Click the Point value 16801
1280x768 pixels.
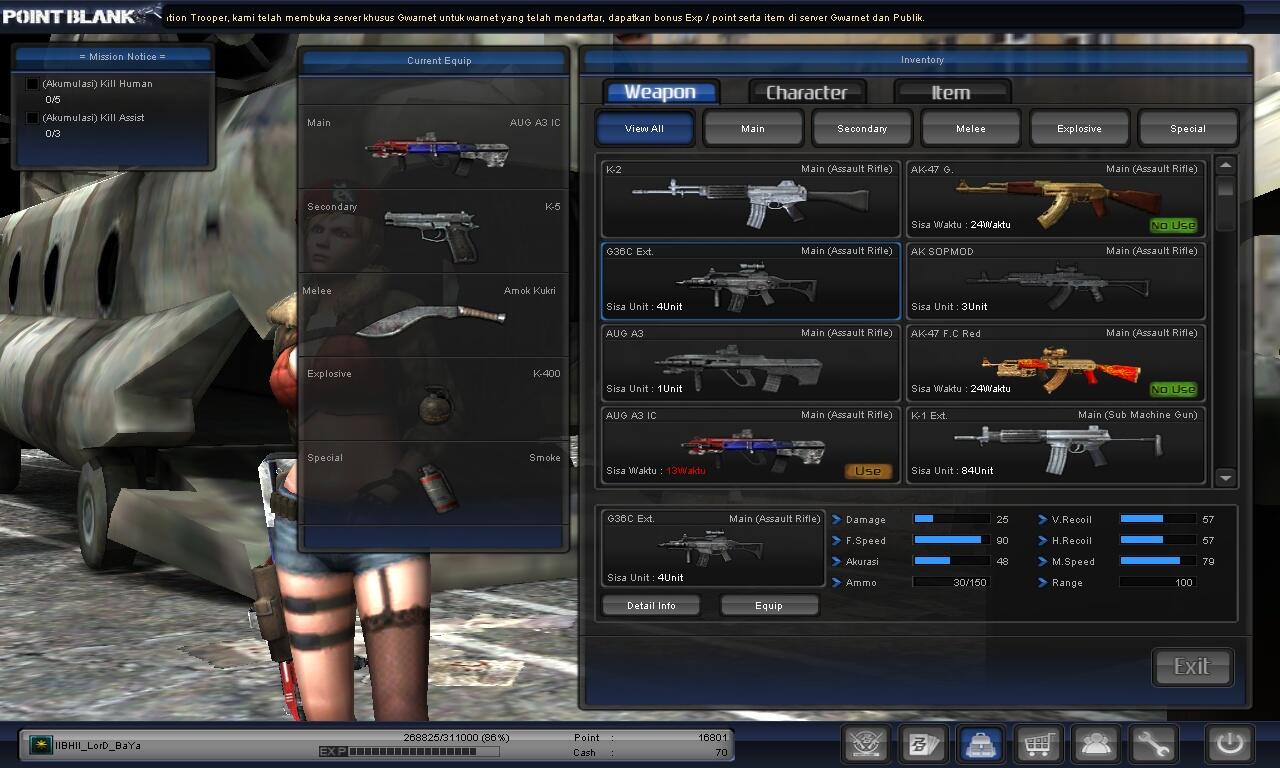(713, 737)
